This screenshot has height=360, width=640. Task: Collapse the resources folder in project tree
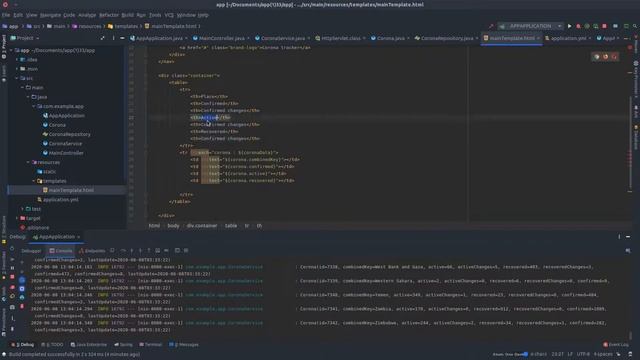tap(28, 162)
